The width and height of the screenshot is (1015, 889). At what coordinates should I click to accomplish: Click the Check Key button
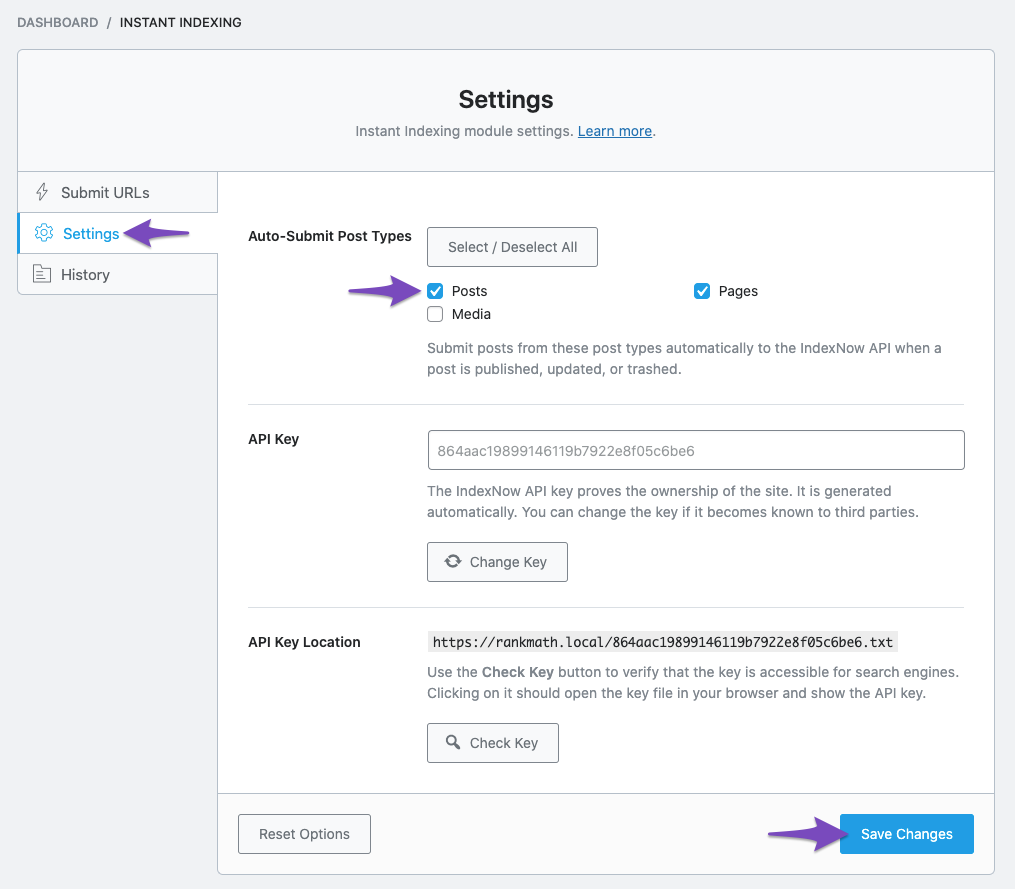[x=492, y=742]
